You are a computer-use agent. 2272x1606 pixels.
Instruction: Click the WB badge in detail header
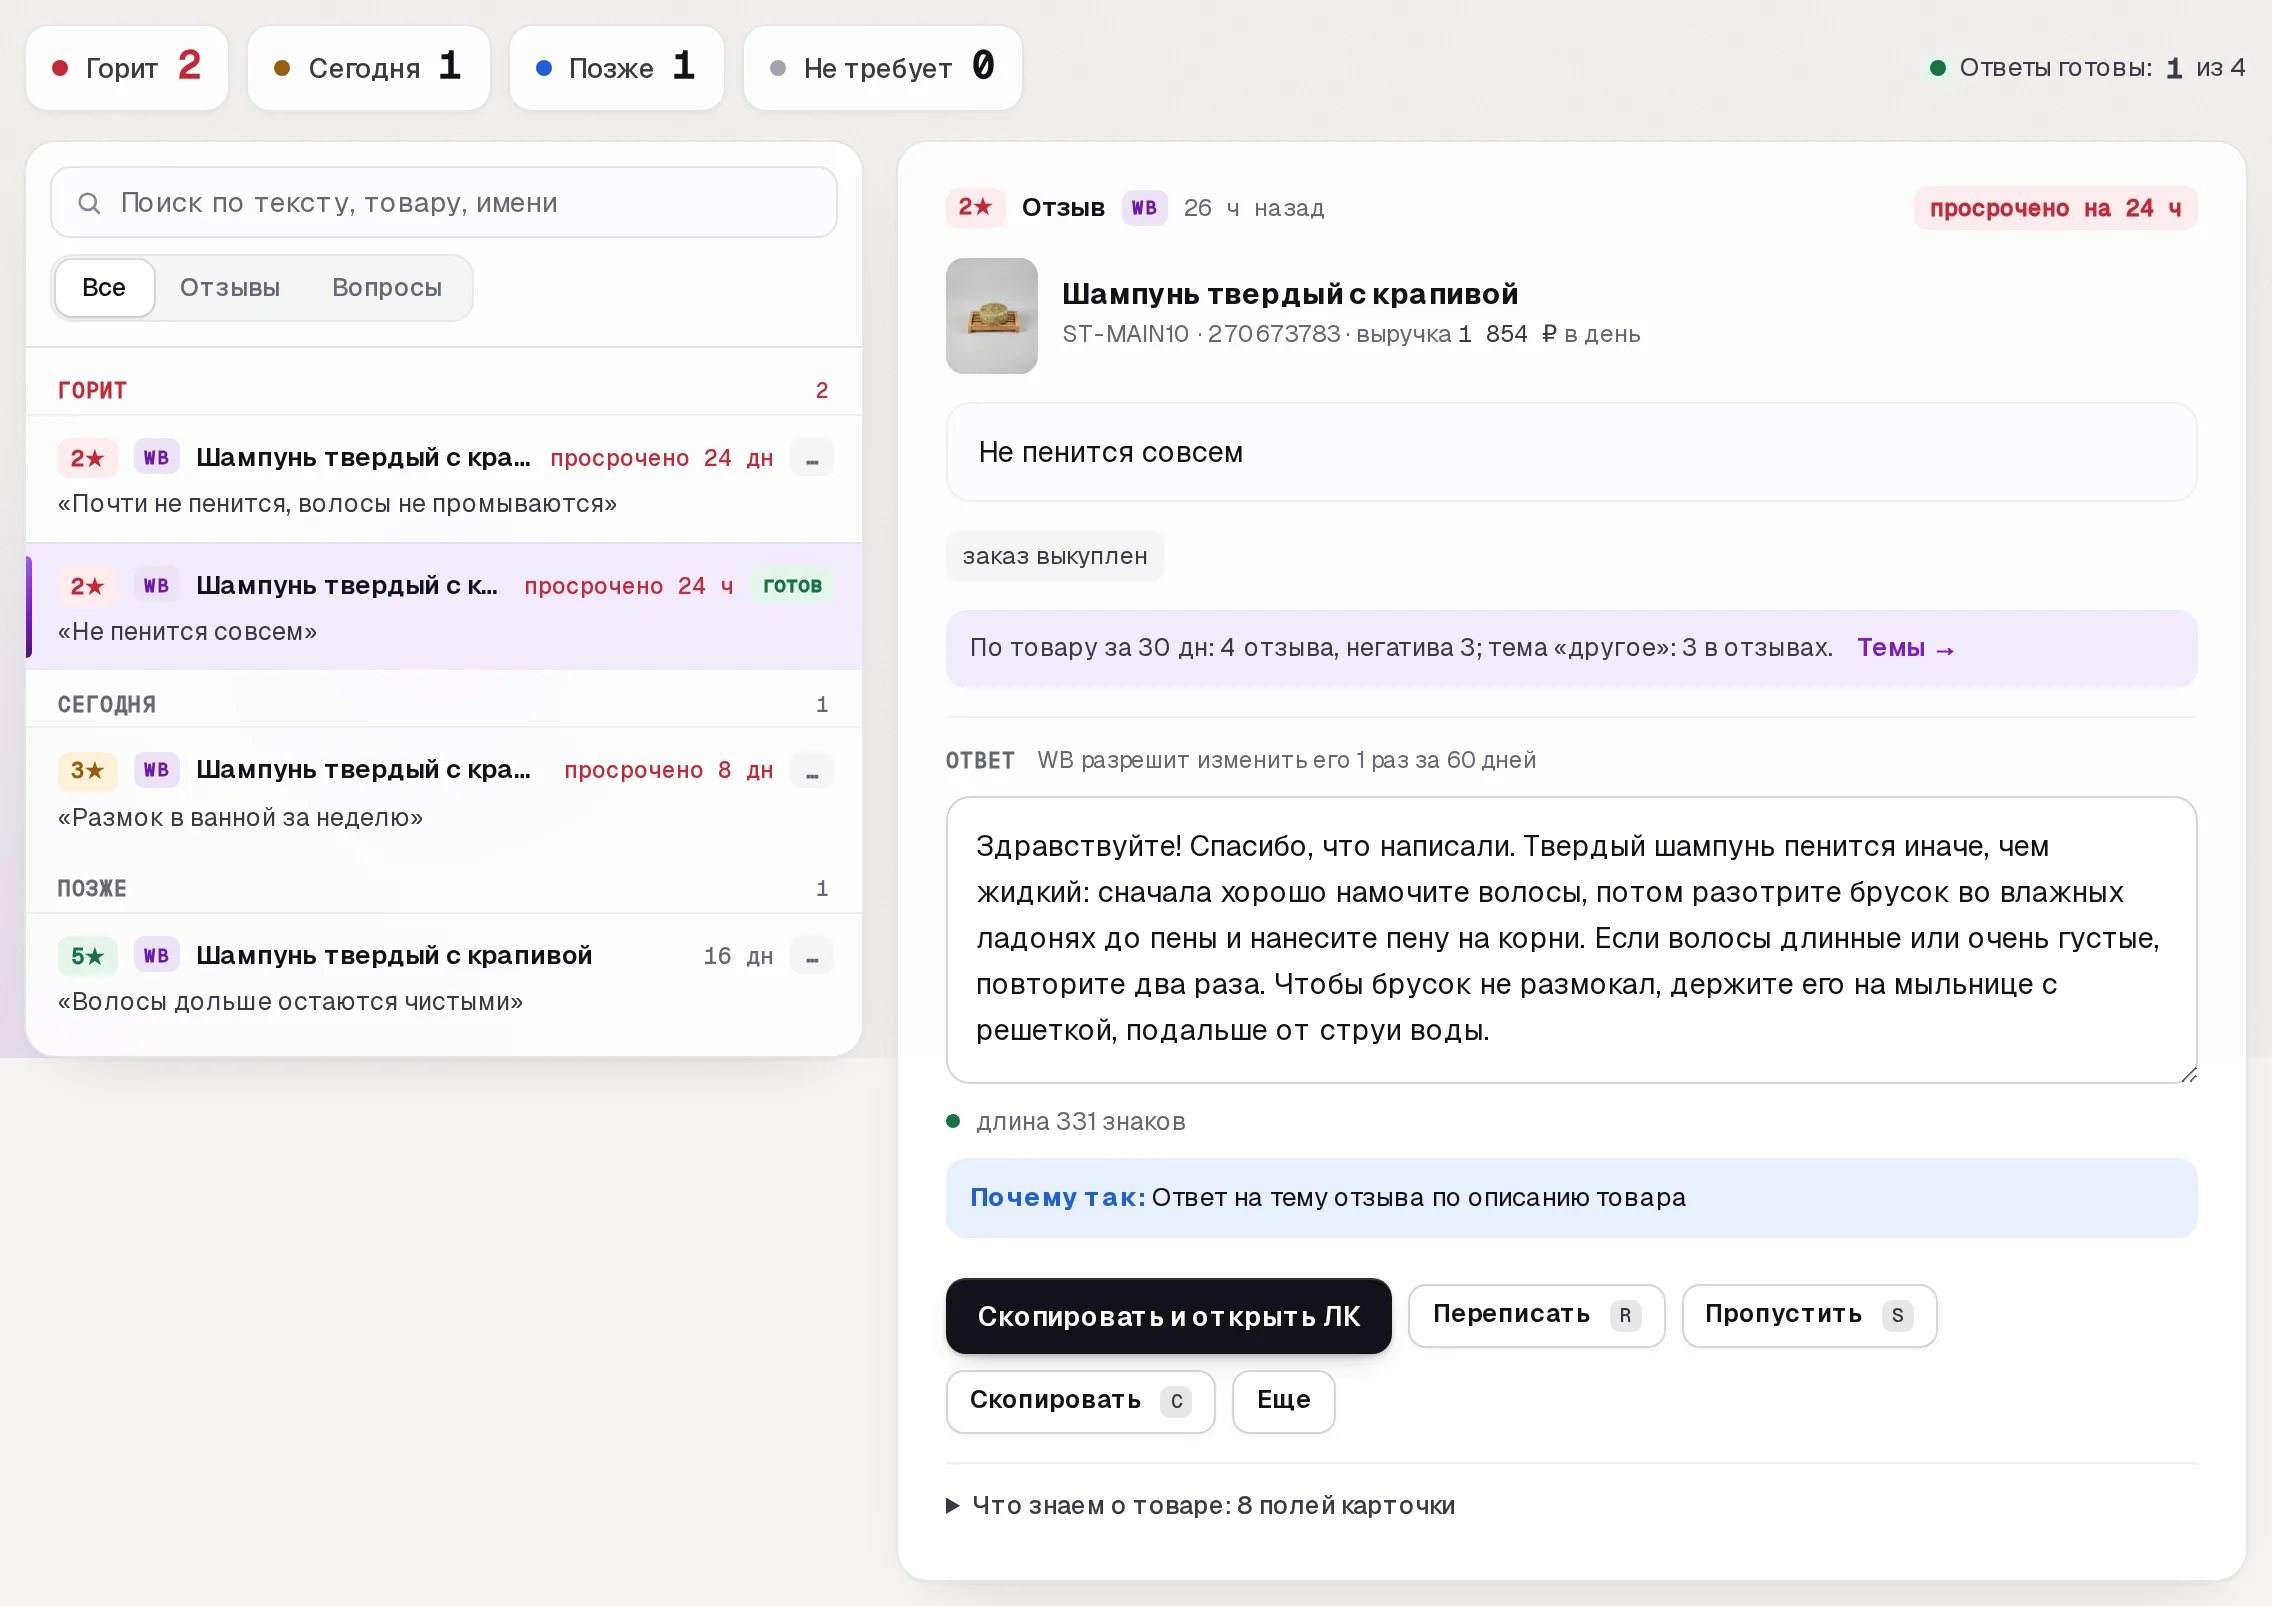[x=1144, y=208]
